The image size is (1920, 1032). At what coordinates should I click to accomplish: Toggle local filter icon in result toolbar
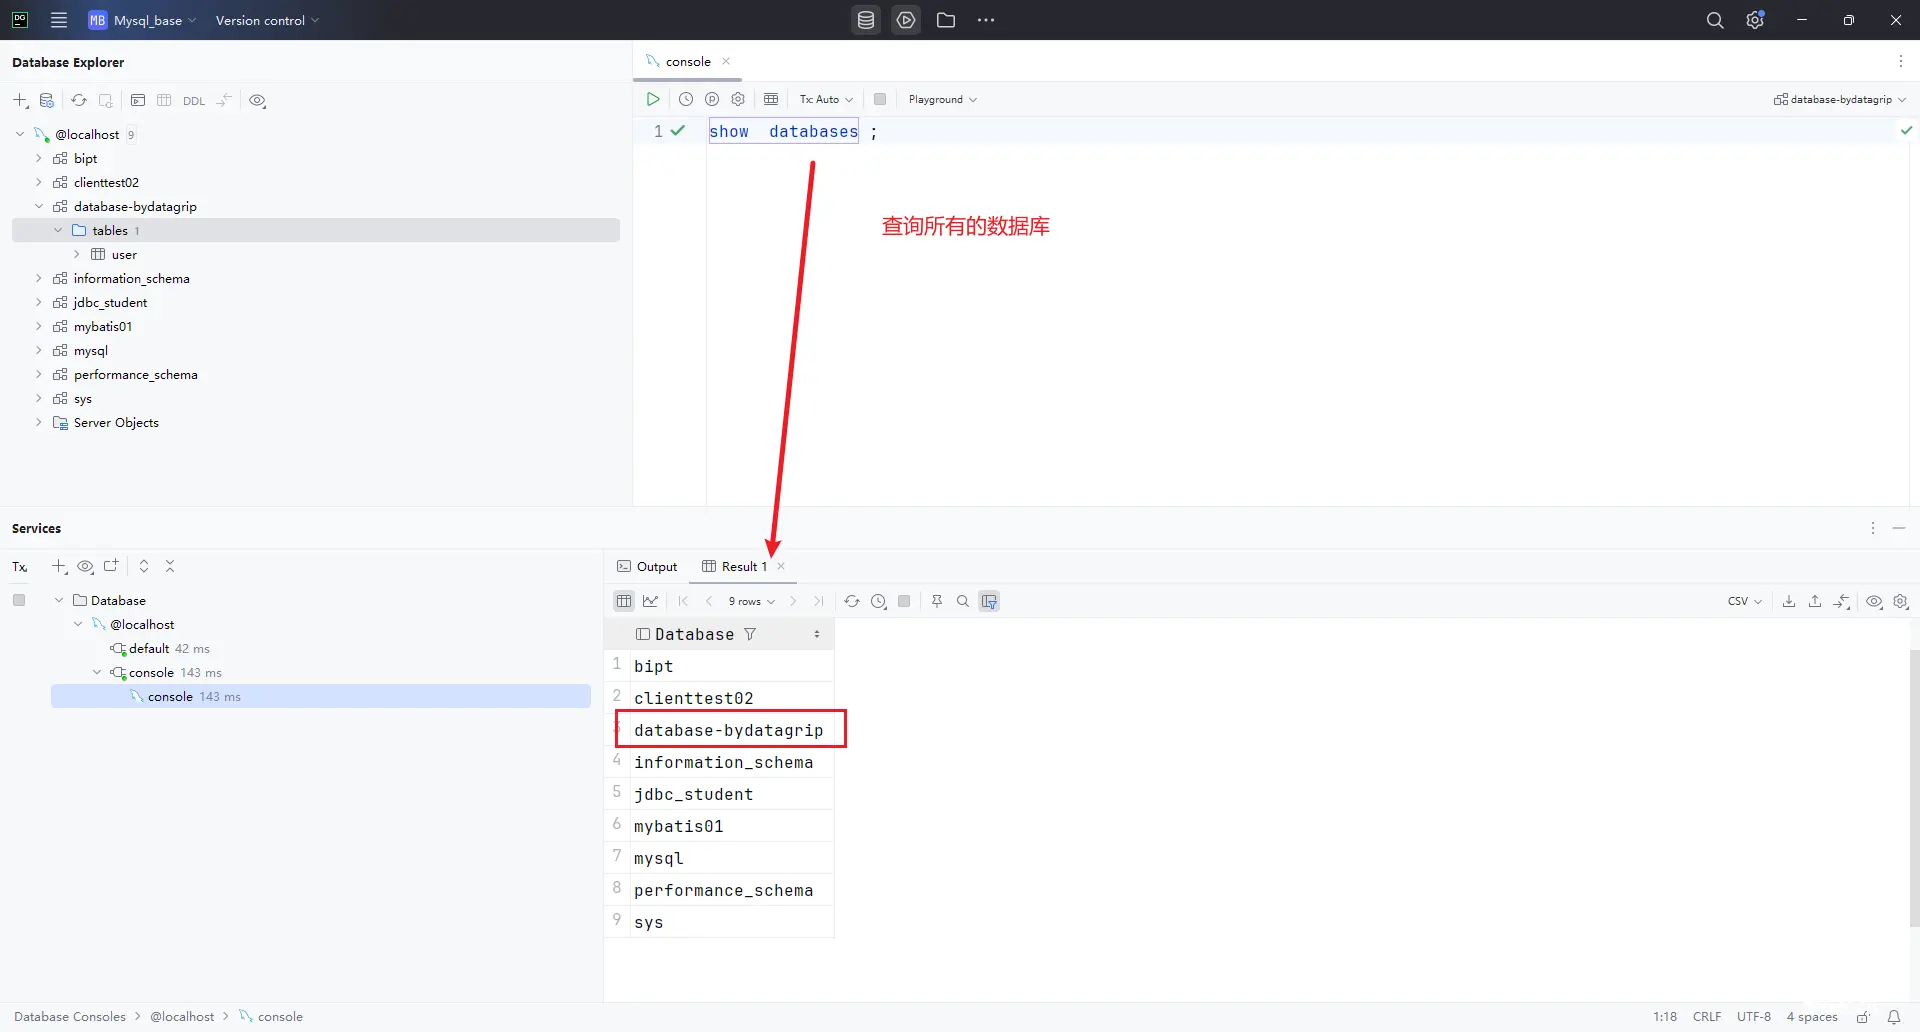[989, 601]
